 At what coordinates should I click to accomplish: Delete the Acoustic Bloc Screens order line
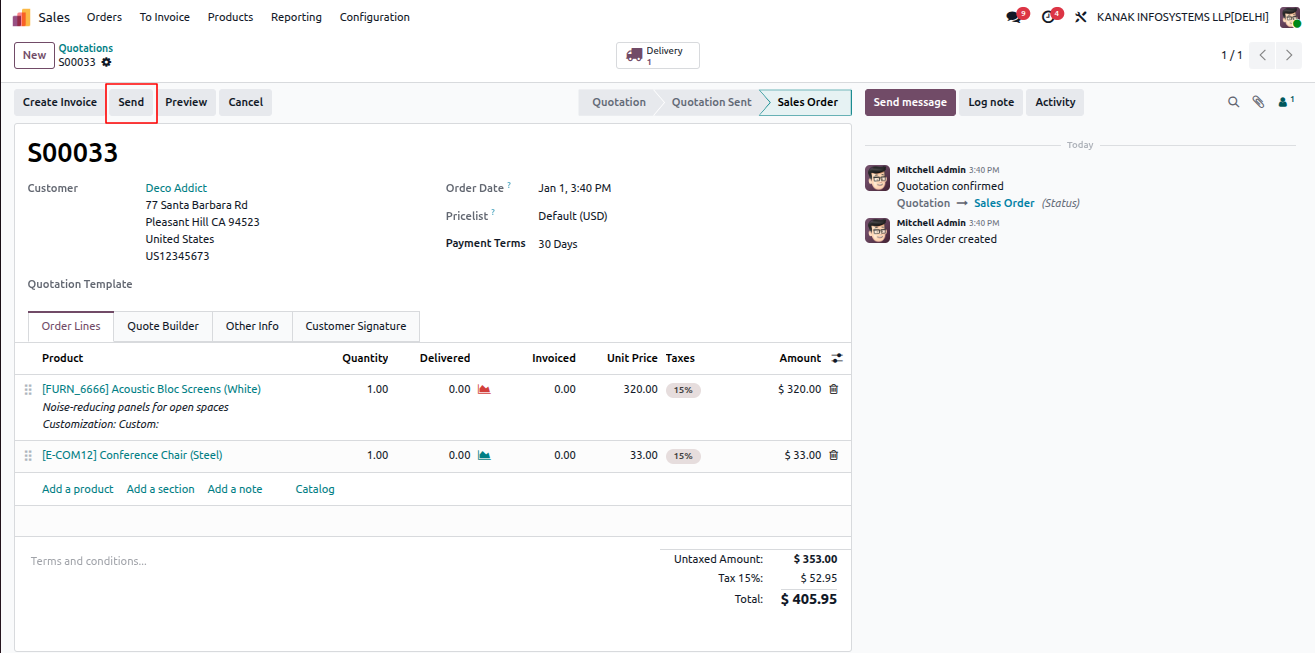[x=833, y=389]
